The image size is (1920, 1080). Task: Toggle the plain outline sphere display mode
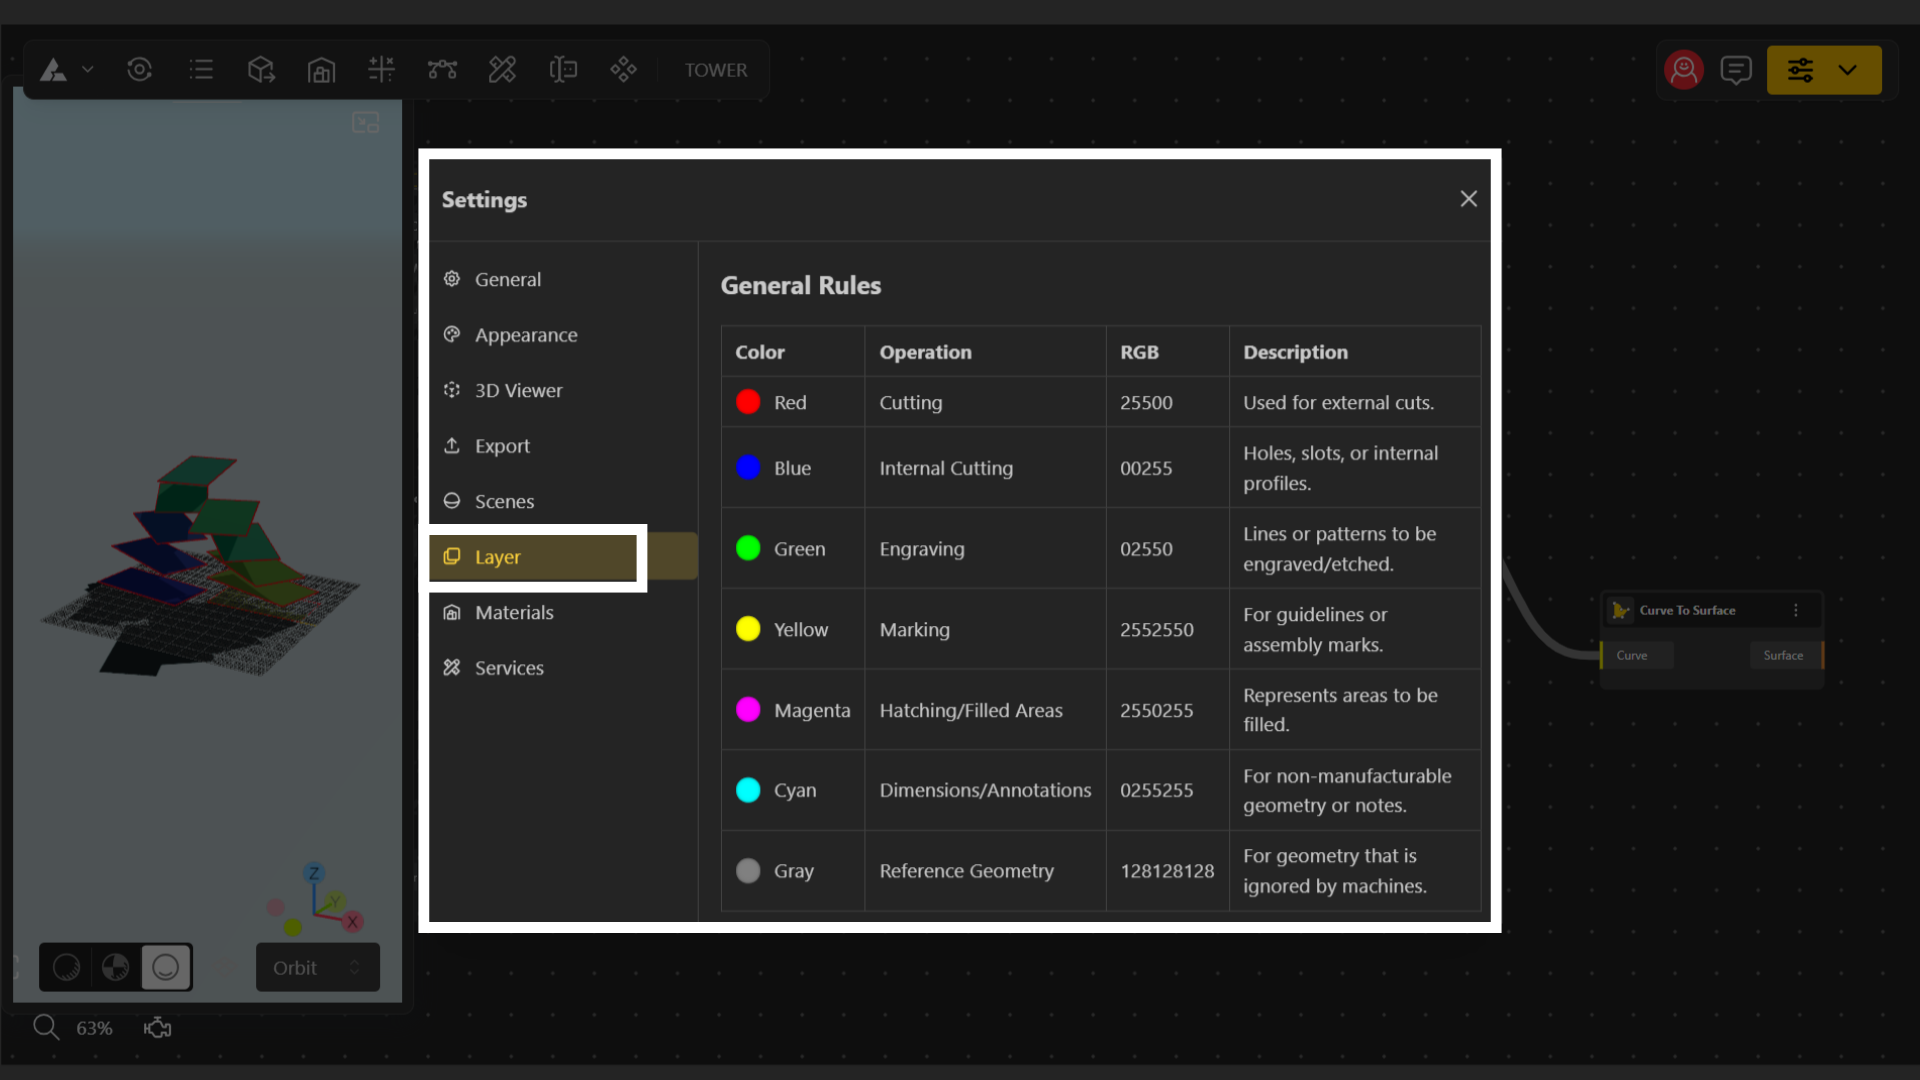166,967
